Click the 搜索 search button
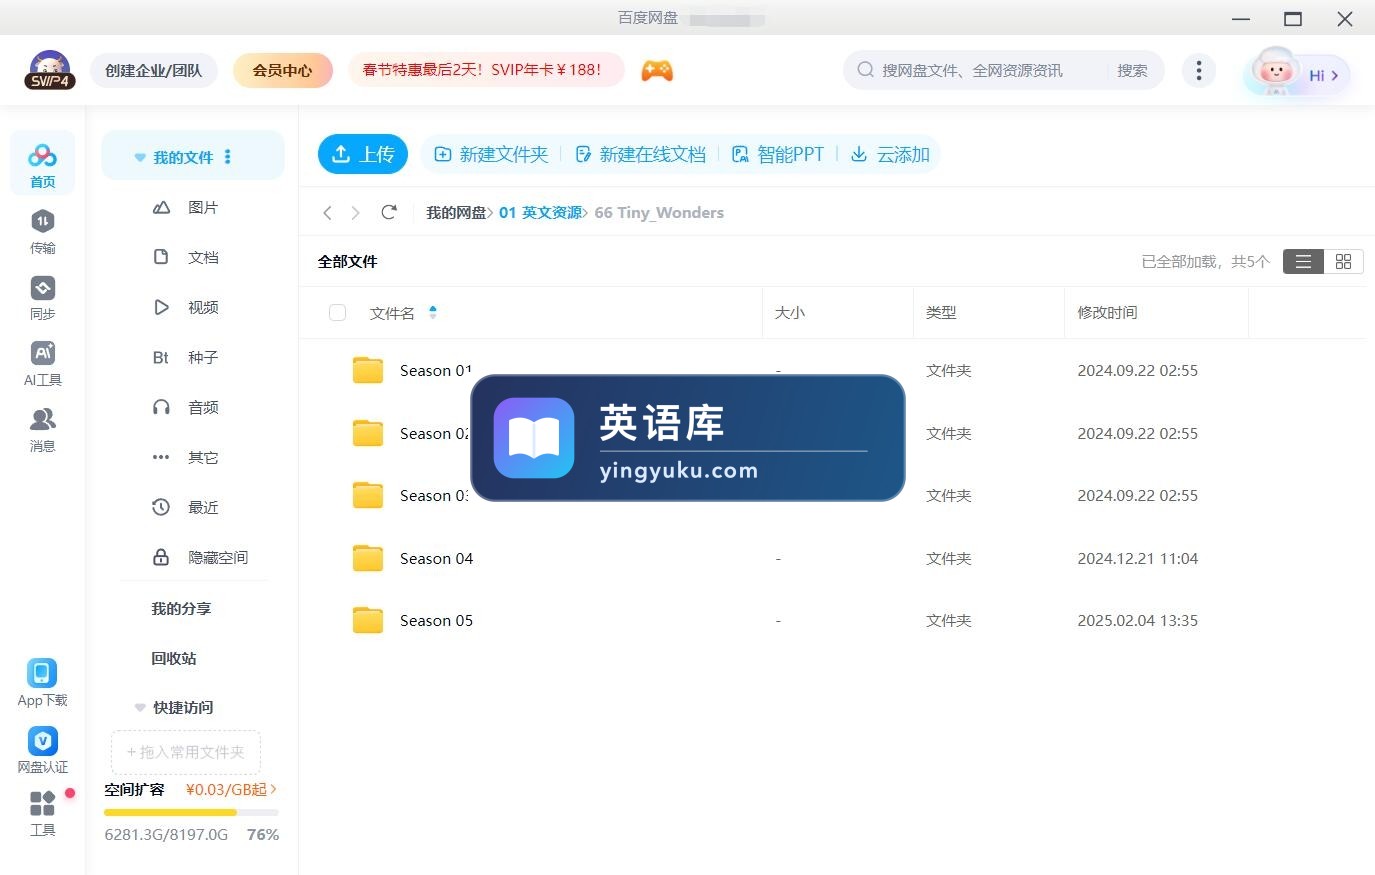Image resolution: width=1375 pixels, height=875 pixels. [x=1132, y=70]
